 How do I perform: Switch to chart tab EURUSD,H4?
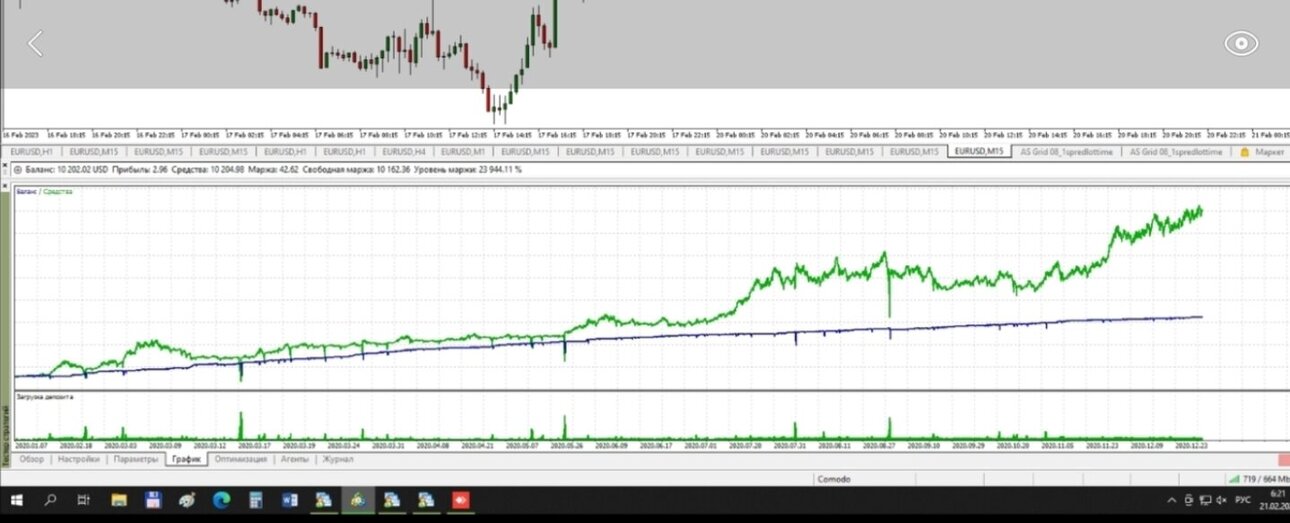(x=403, y=152)
